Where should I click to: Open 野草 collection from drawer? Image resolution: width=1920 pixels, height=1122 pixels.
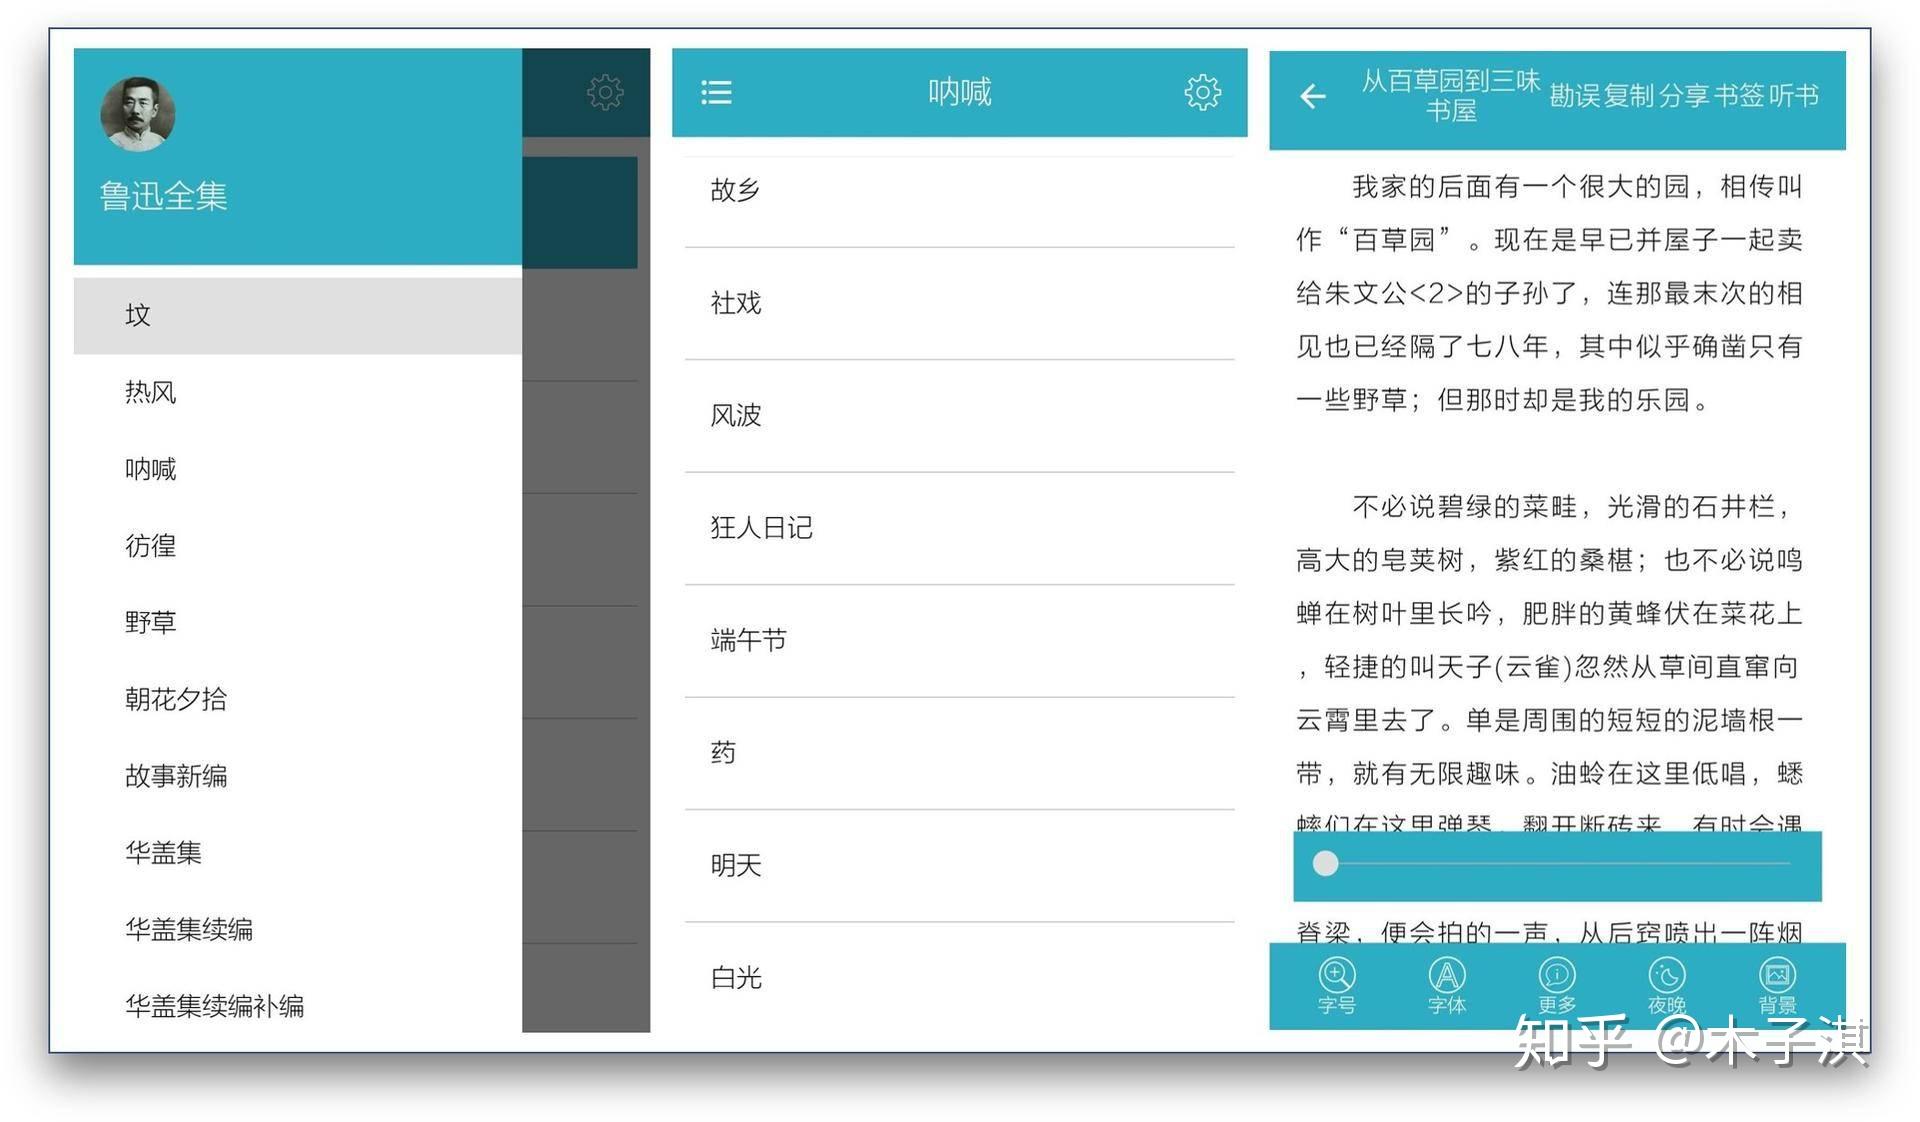point(151,622)
